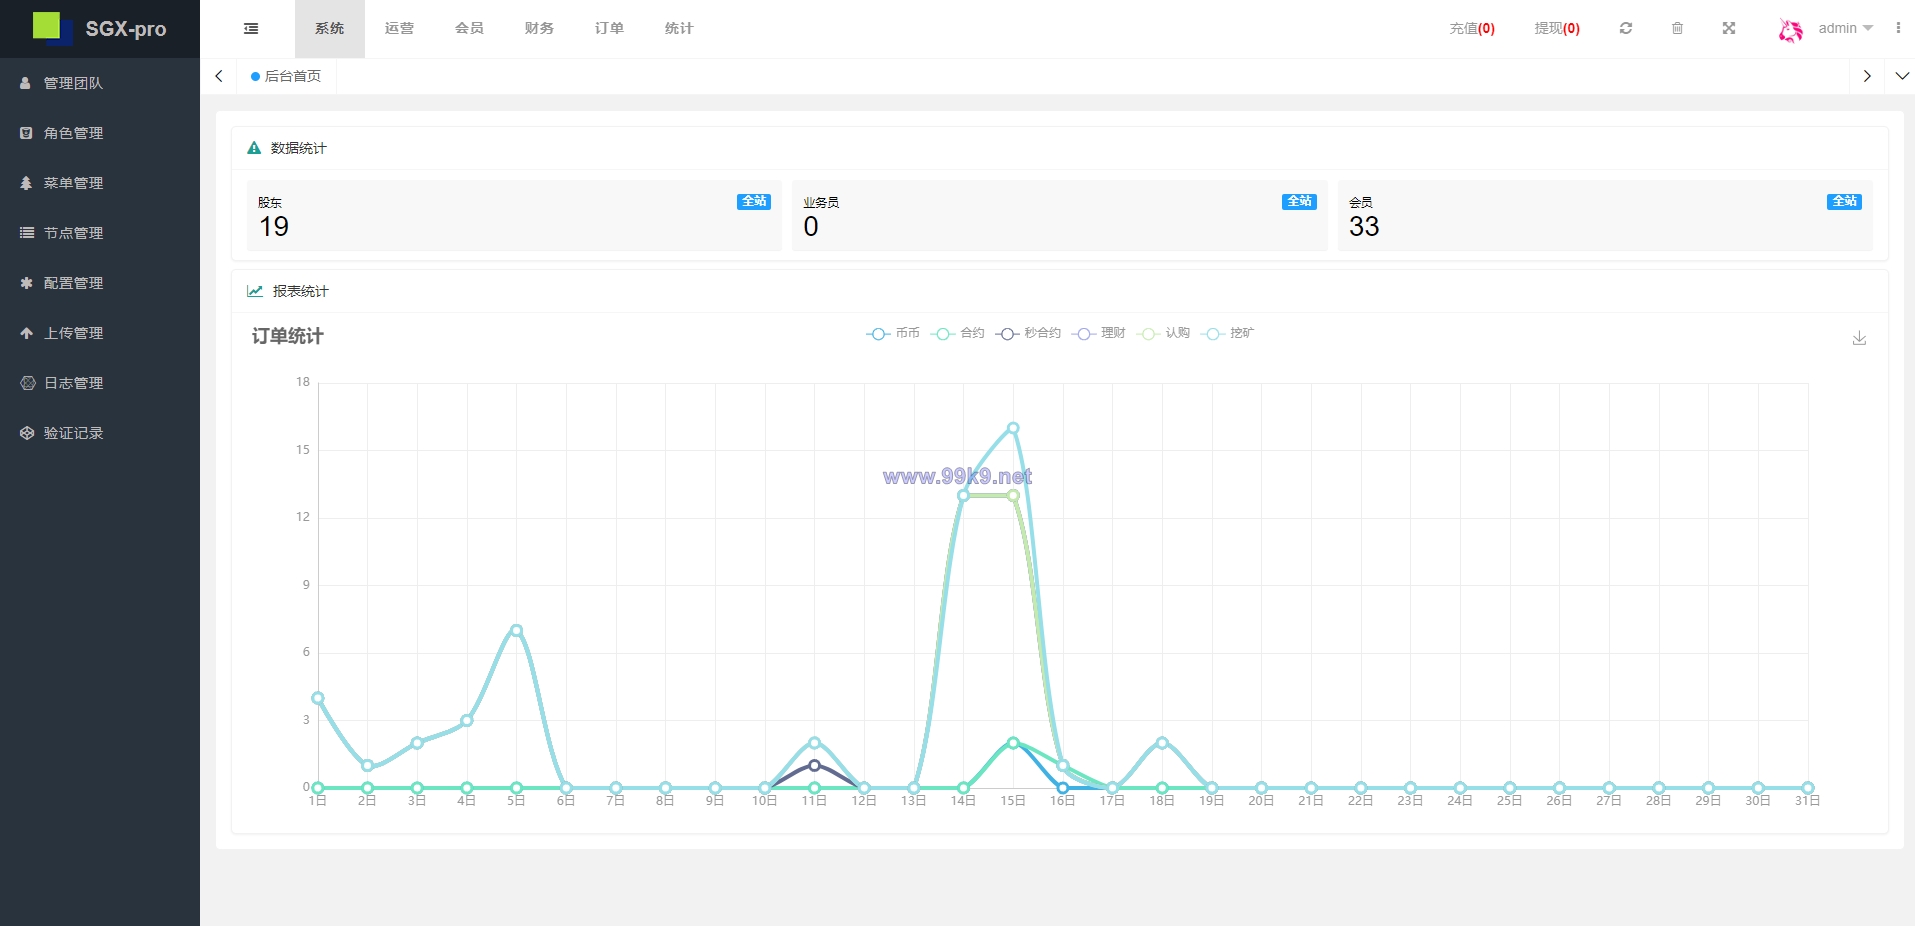1915x926 pixels.
Task: Click the 全站 badge on 业务员 card
Action: [1299, 202]
